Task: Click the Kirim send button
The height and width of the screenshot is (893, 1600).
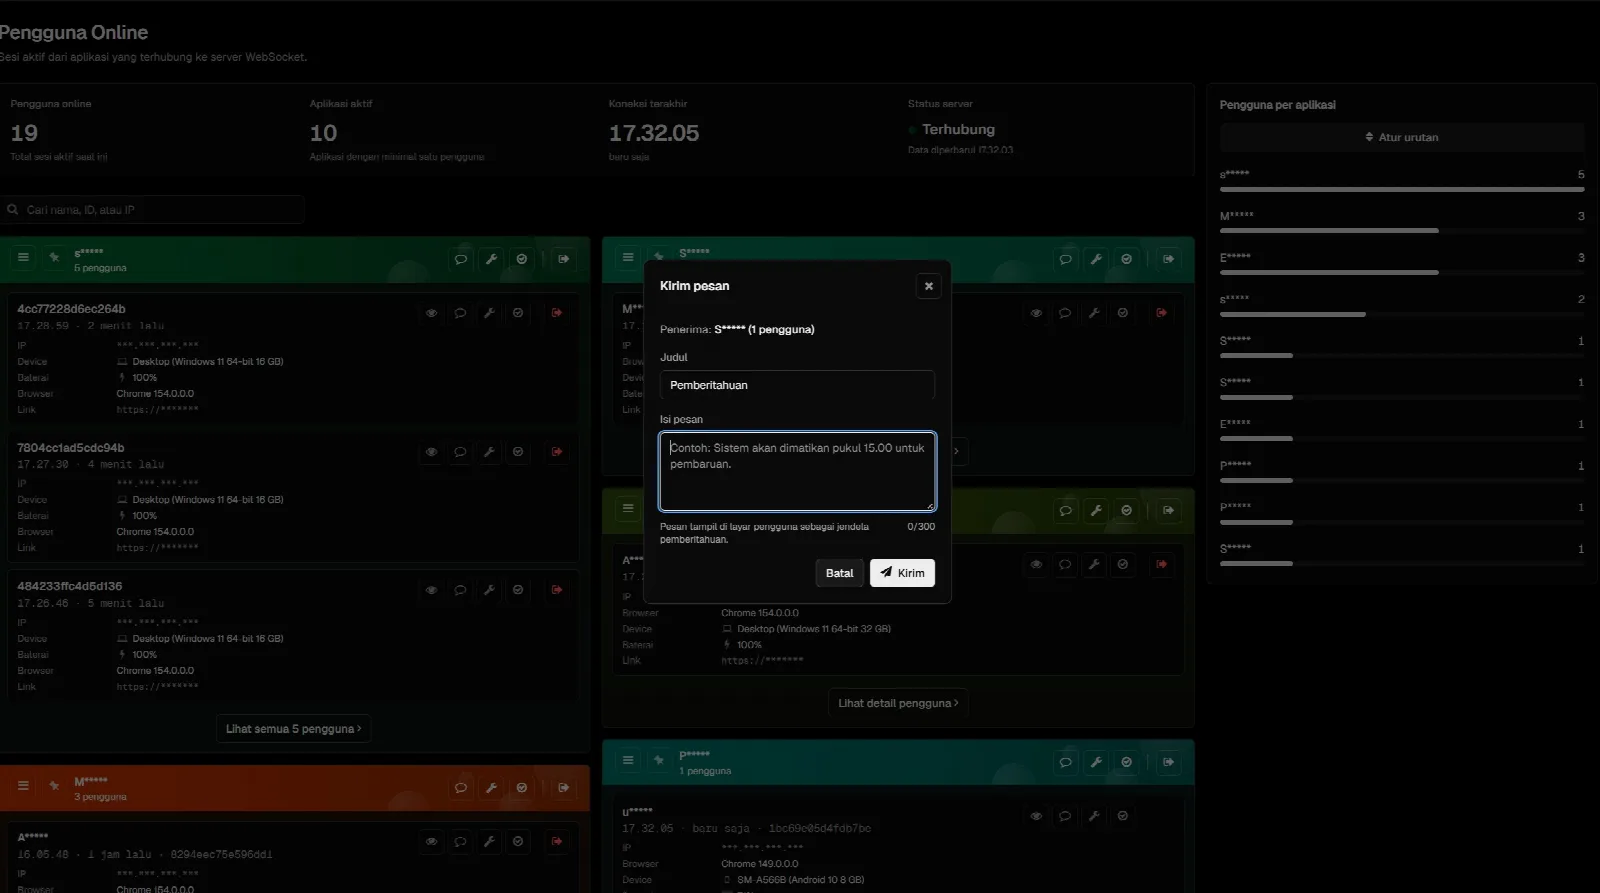Action: (902, 573)
